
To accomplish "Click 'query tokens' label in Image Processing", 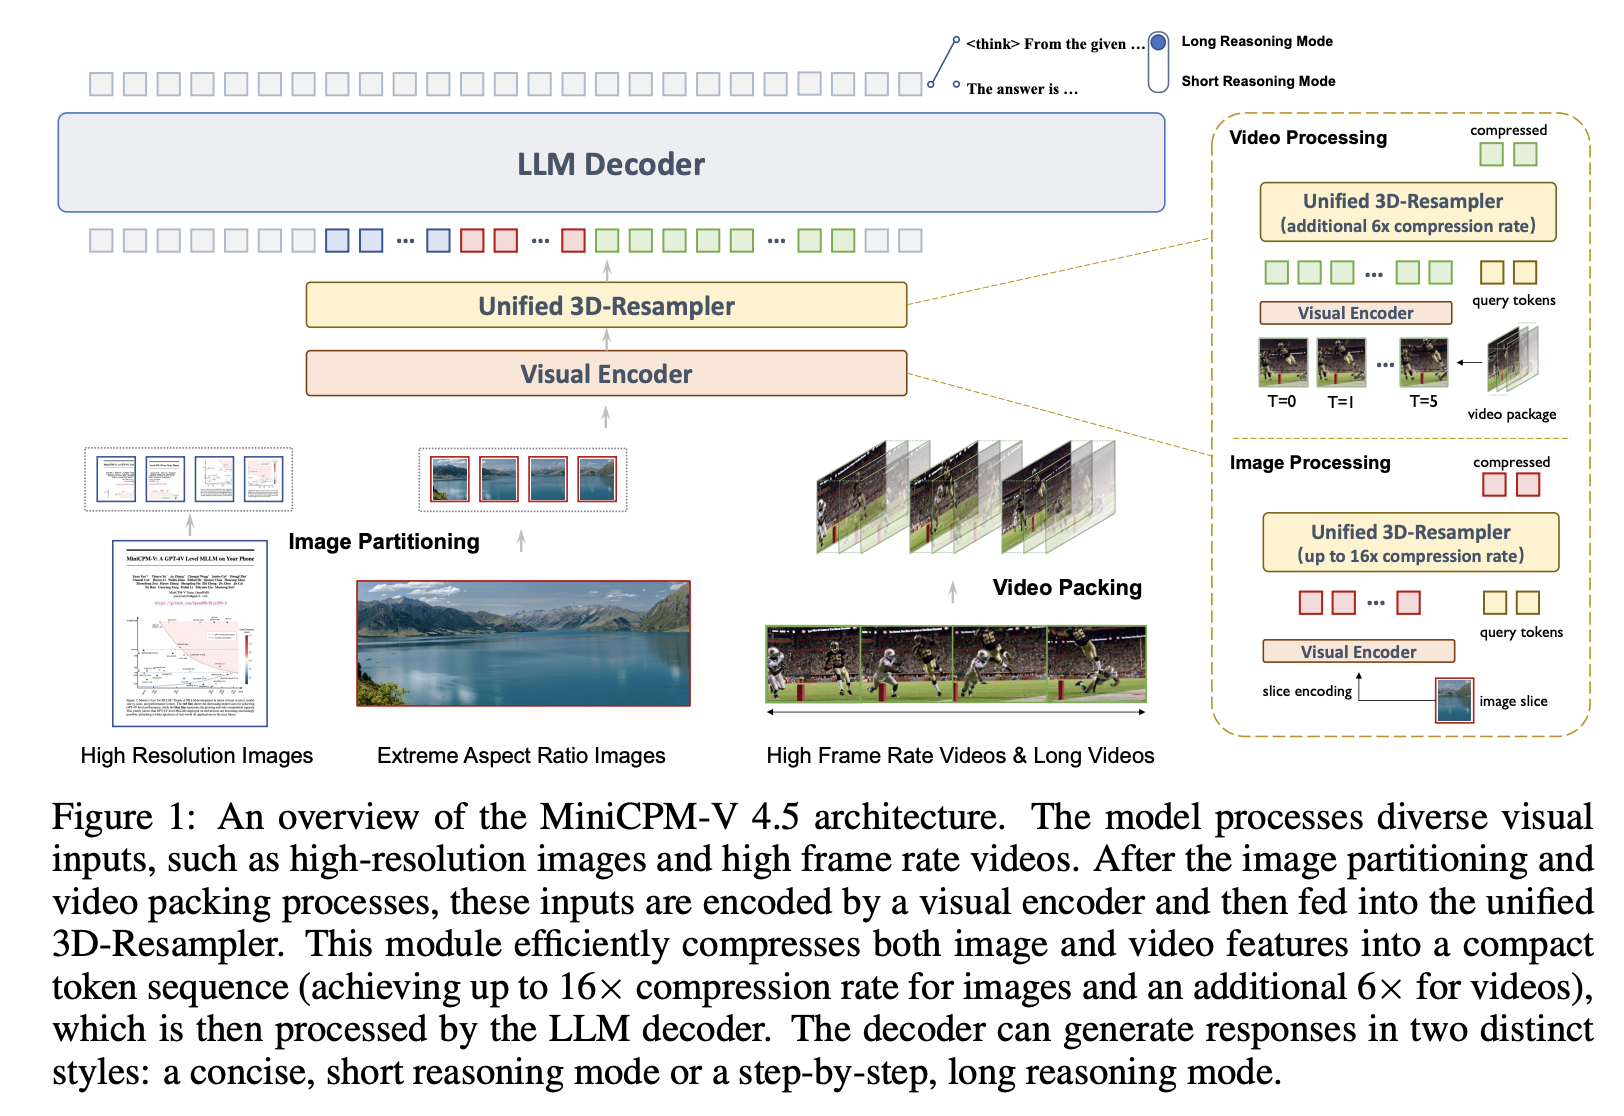I will click(1521, 632).
